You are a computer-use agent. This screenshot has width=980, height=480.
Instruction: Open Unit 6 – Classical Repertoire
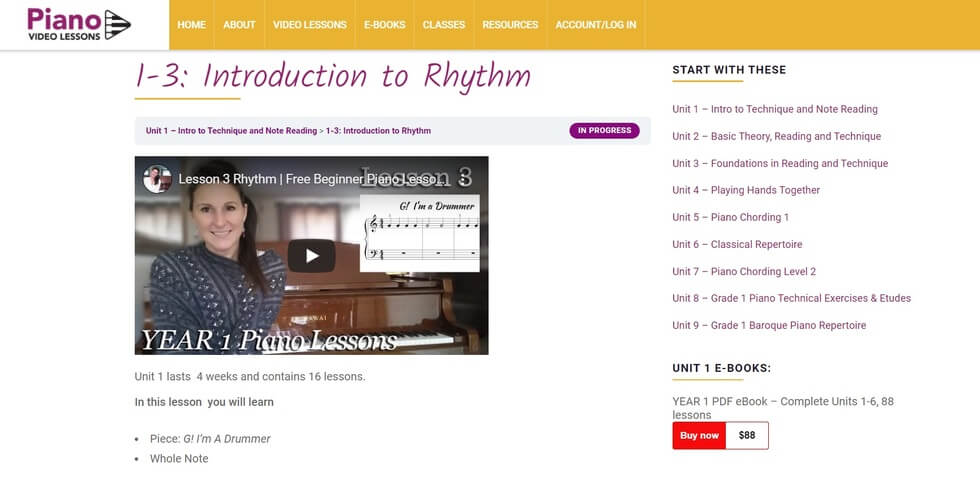point(738,244)
